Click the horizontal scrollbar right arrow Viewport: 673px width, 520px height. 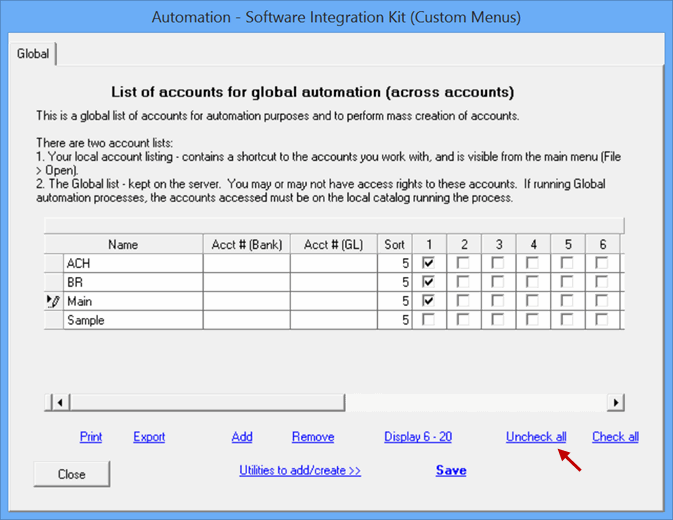(x=616, y=402)
